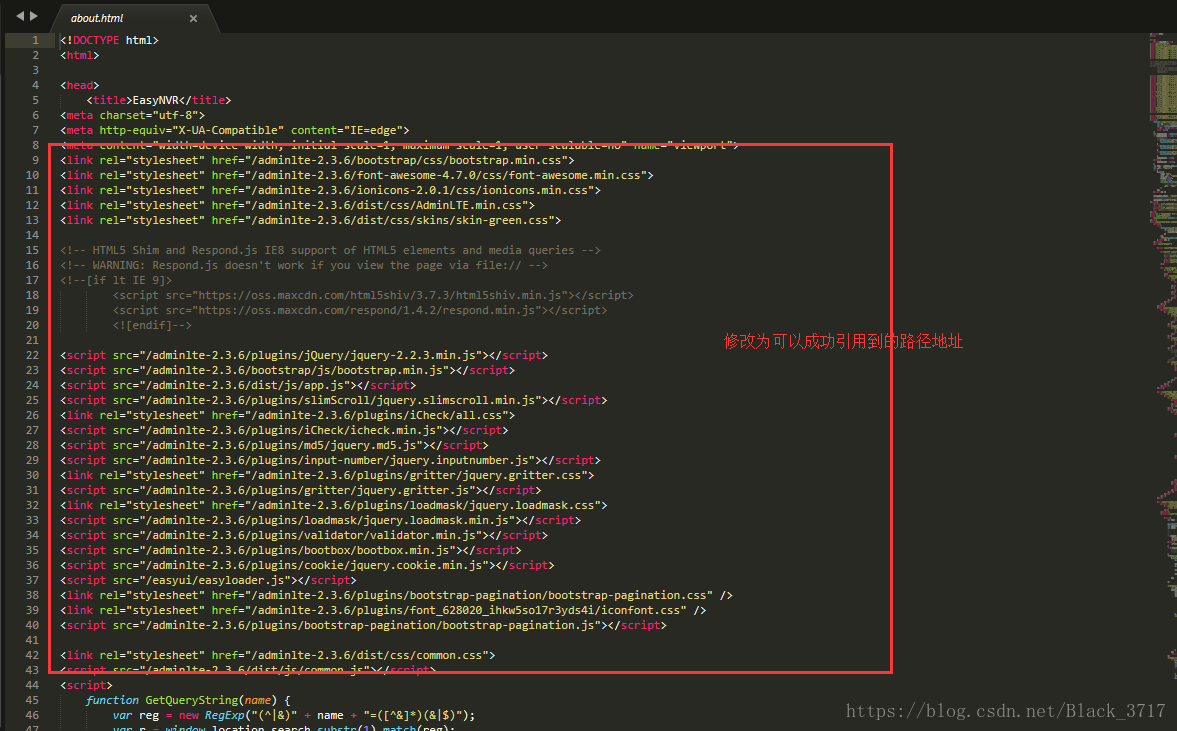Viewport: 1177px width, 731px height.
Task: Click the HTML5 Shim comment line
Action: (330, 250)
